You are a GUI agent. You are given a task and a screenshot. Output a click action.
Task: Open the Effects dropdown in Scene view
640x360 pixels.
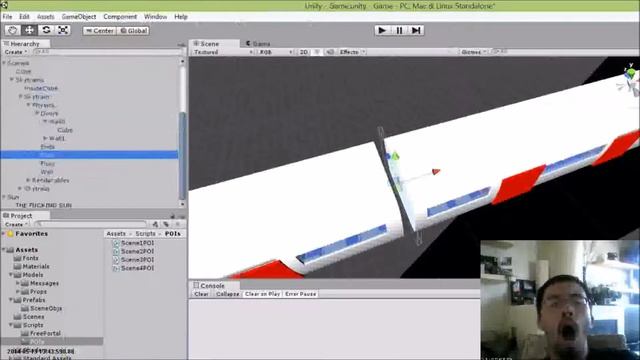352,52
